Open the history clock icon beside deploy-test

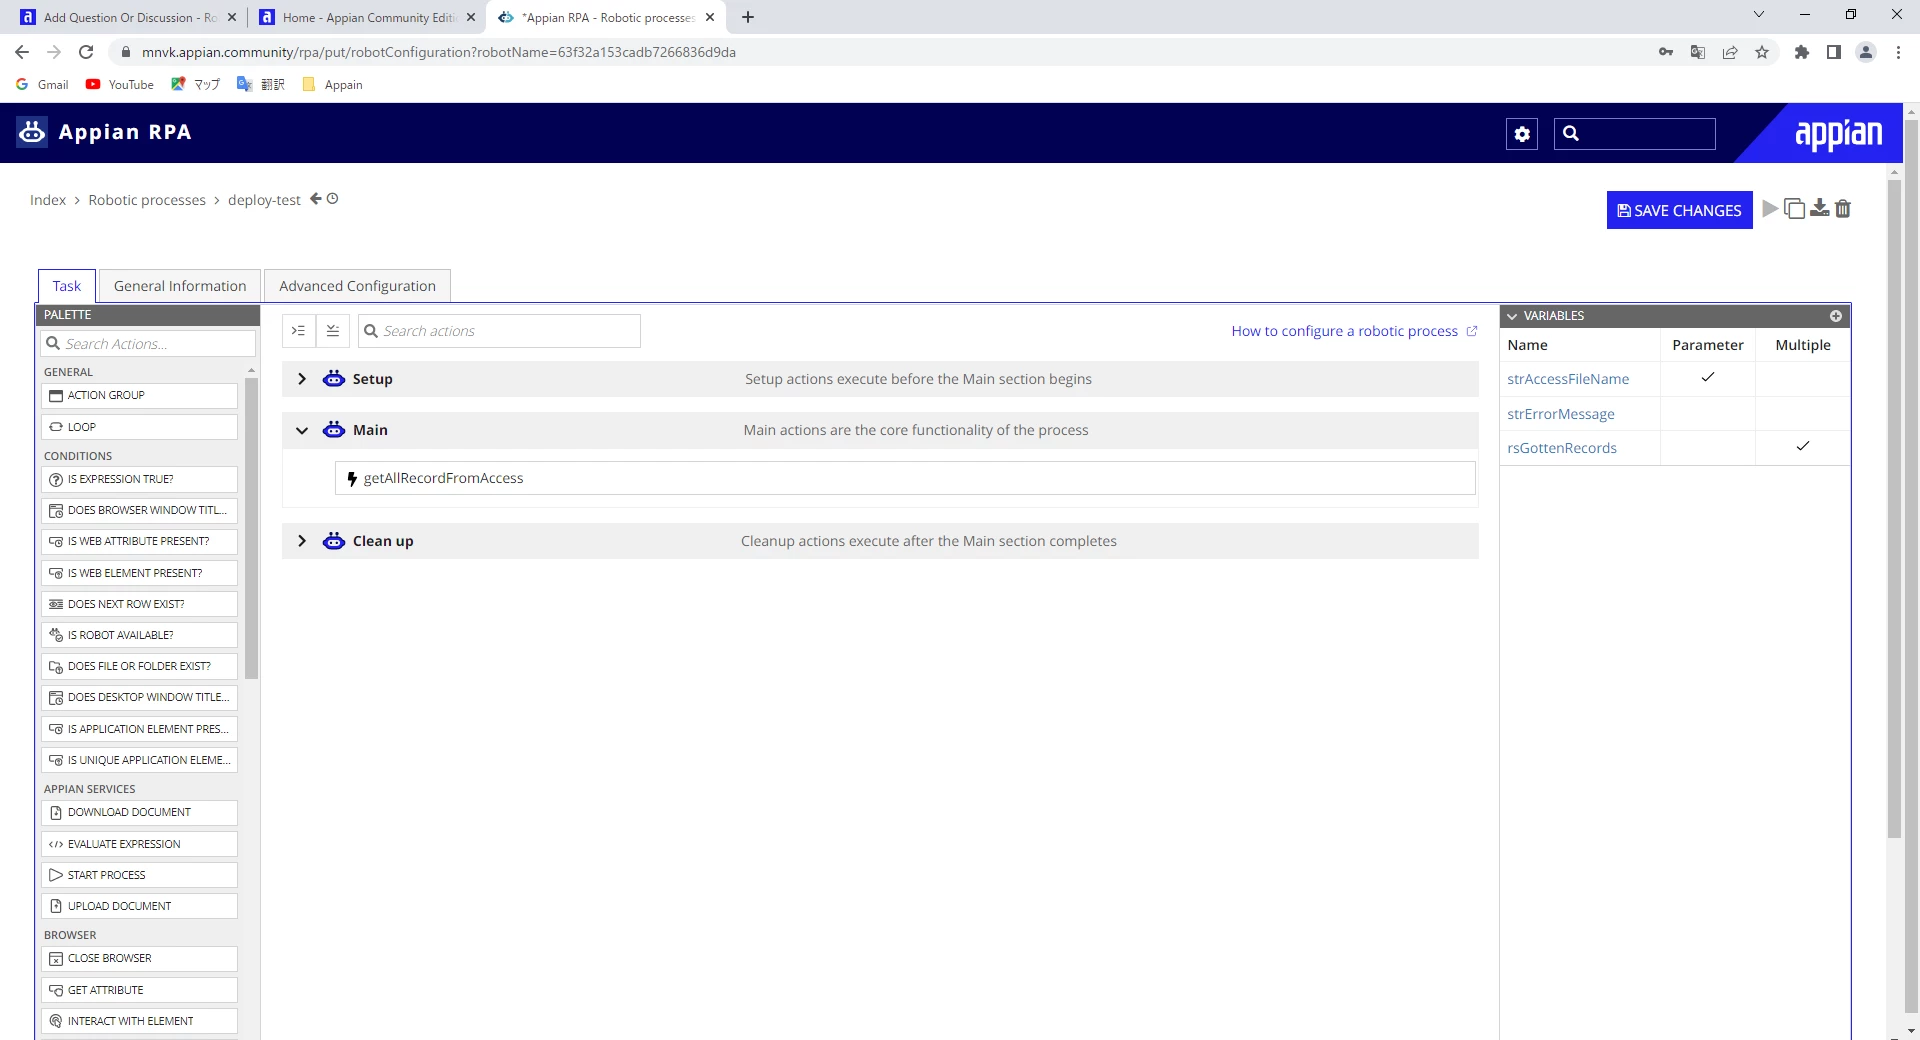point(333,199)
